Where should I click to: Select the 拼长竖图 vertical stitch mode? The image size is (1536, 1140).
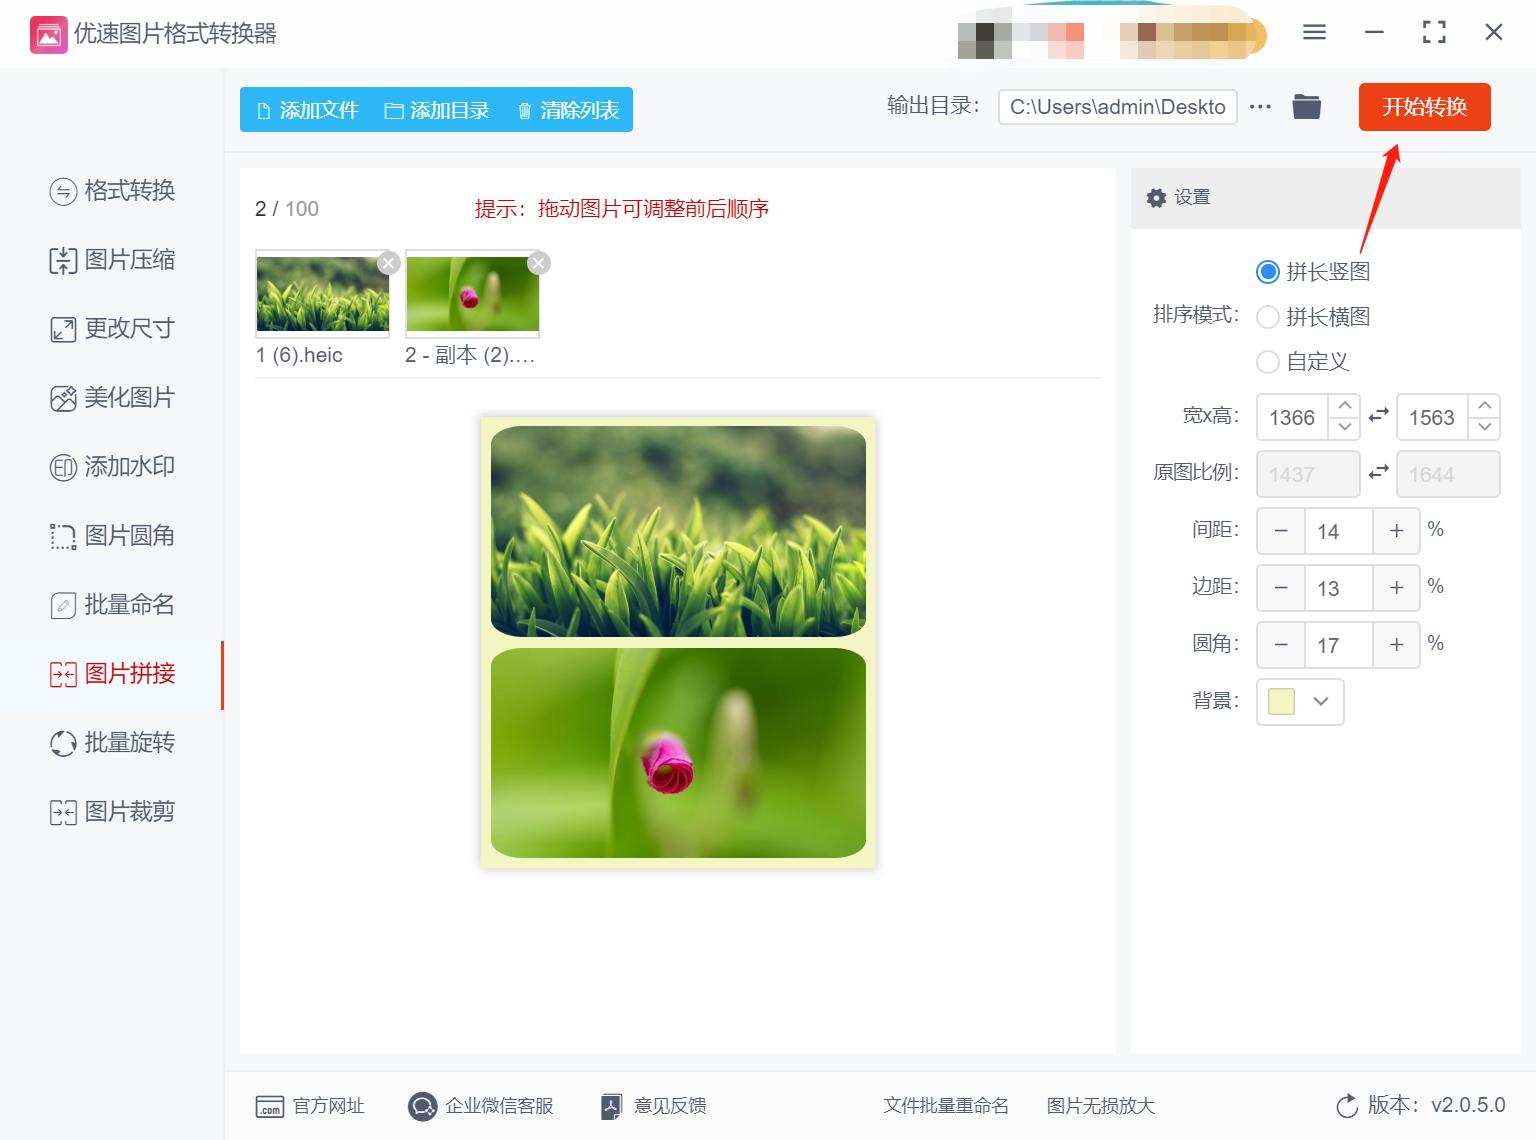pos(1268,271)
